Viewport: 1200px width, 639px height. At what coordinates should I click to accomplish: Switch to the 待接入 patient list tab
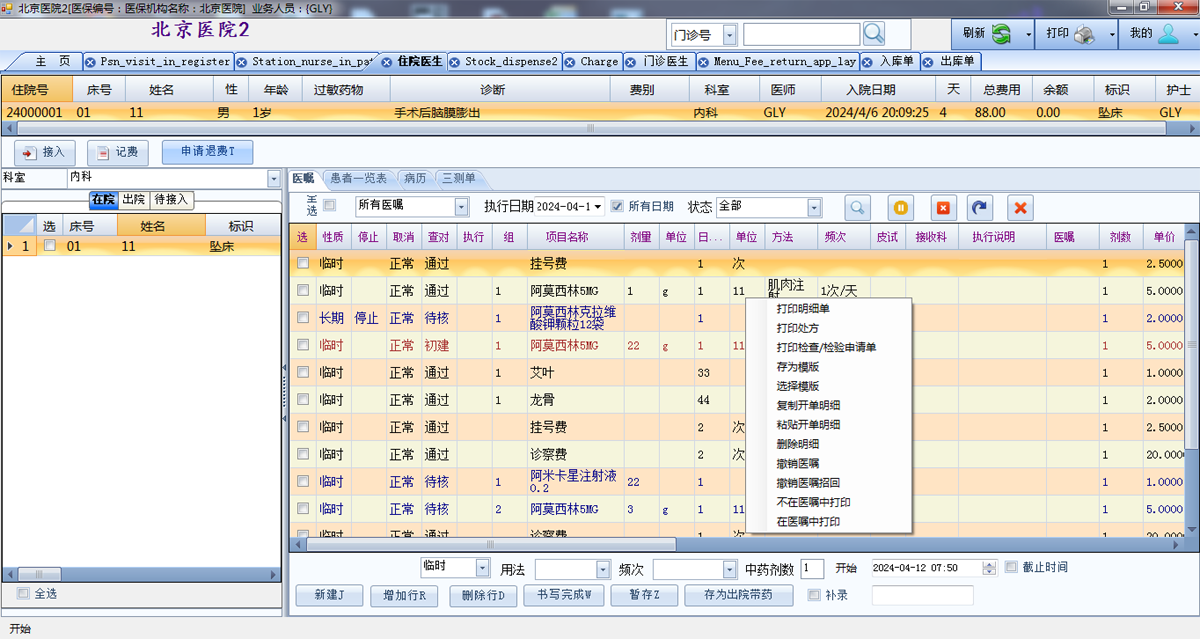(170, 200)
